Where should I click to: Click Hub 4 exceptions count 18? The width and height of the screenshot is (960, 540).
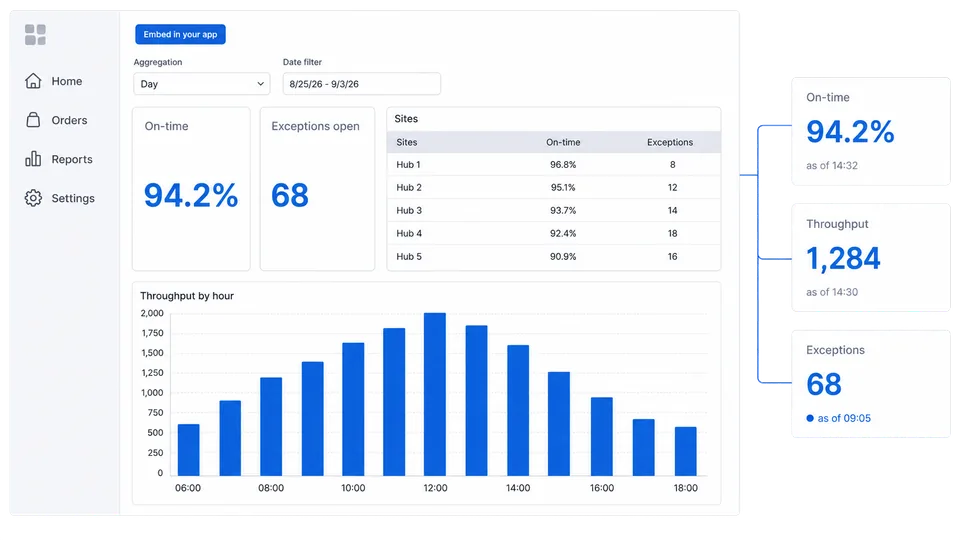coord(672,233)
